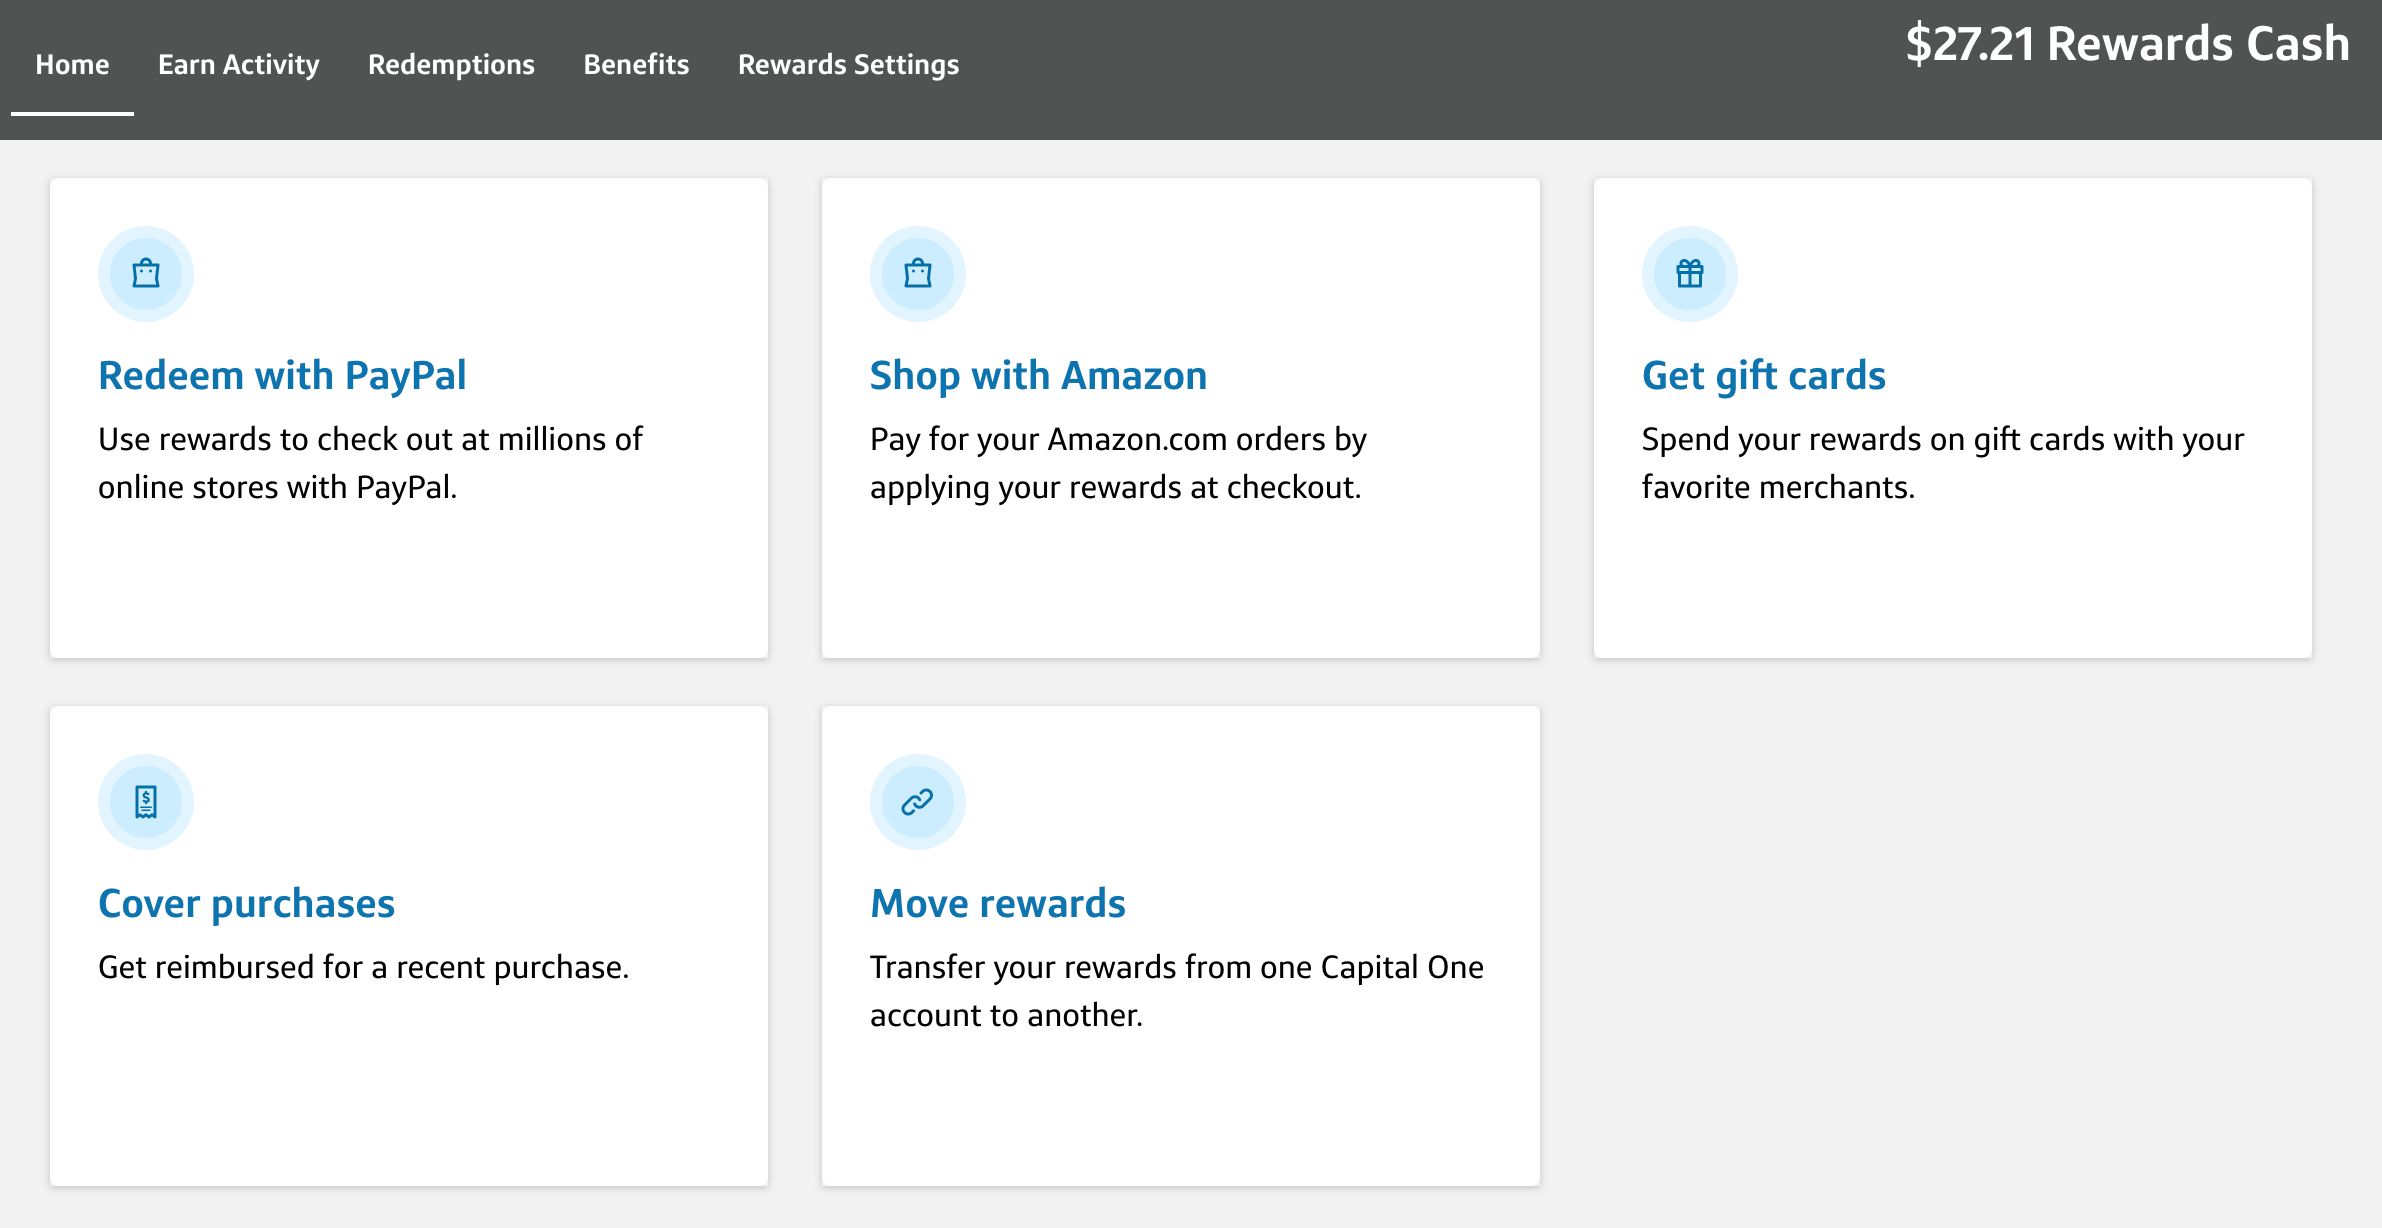Click the 'Transfer your rewards' description text
Screen dimensions: 2382x1228
click(x=1176, y=991)
